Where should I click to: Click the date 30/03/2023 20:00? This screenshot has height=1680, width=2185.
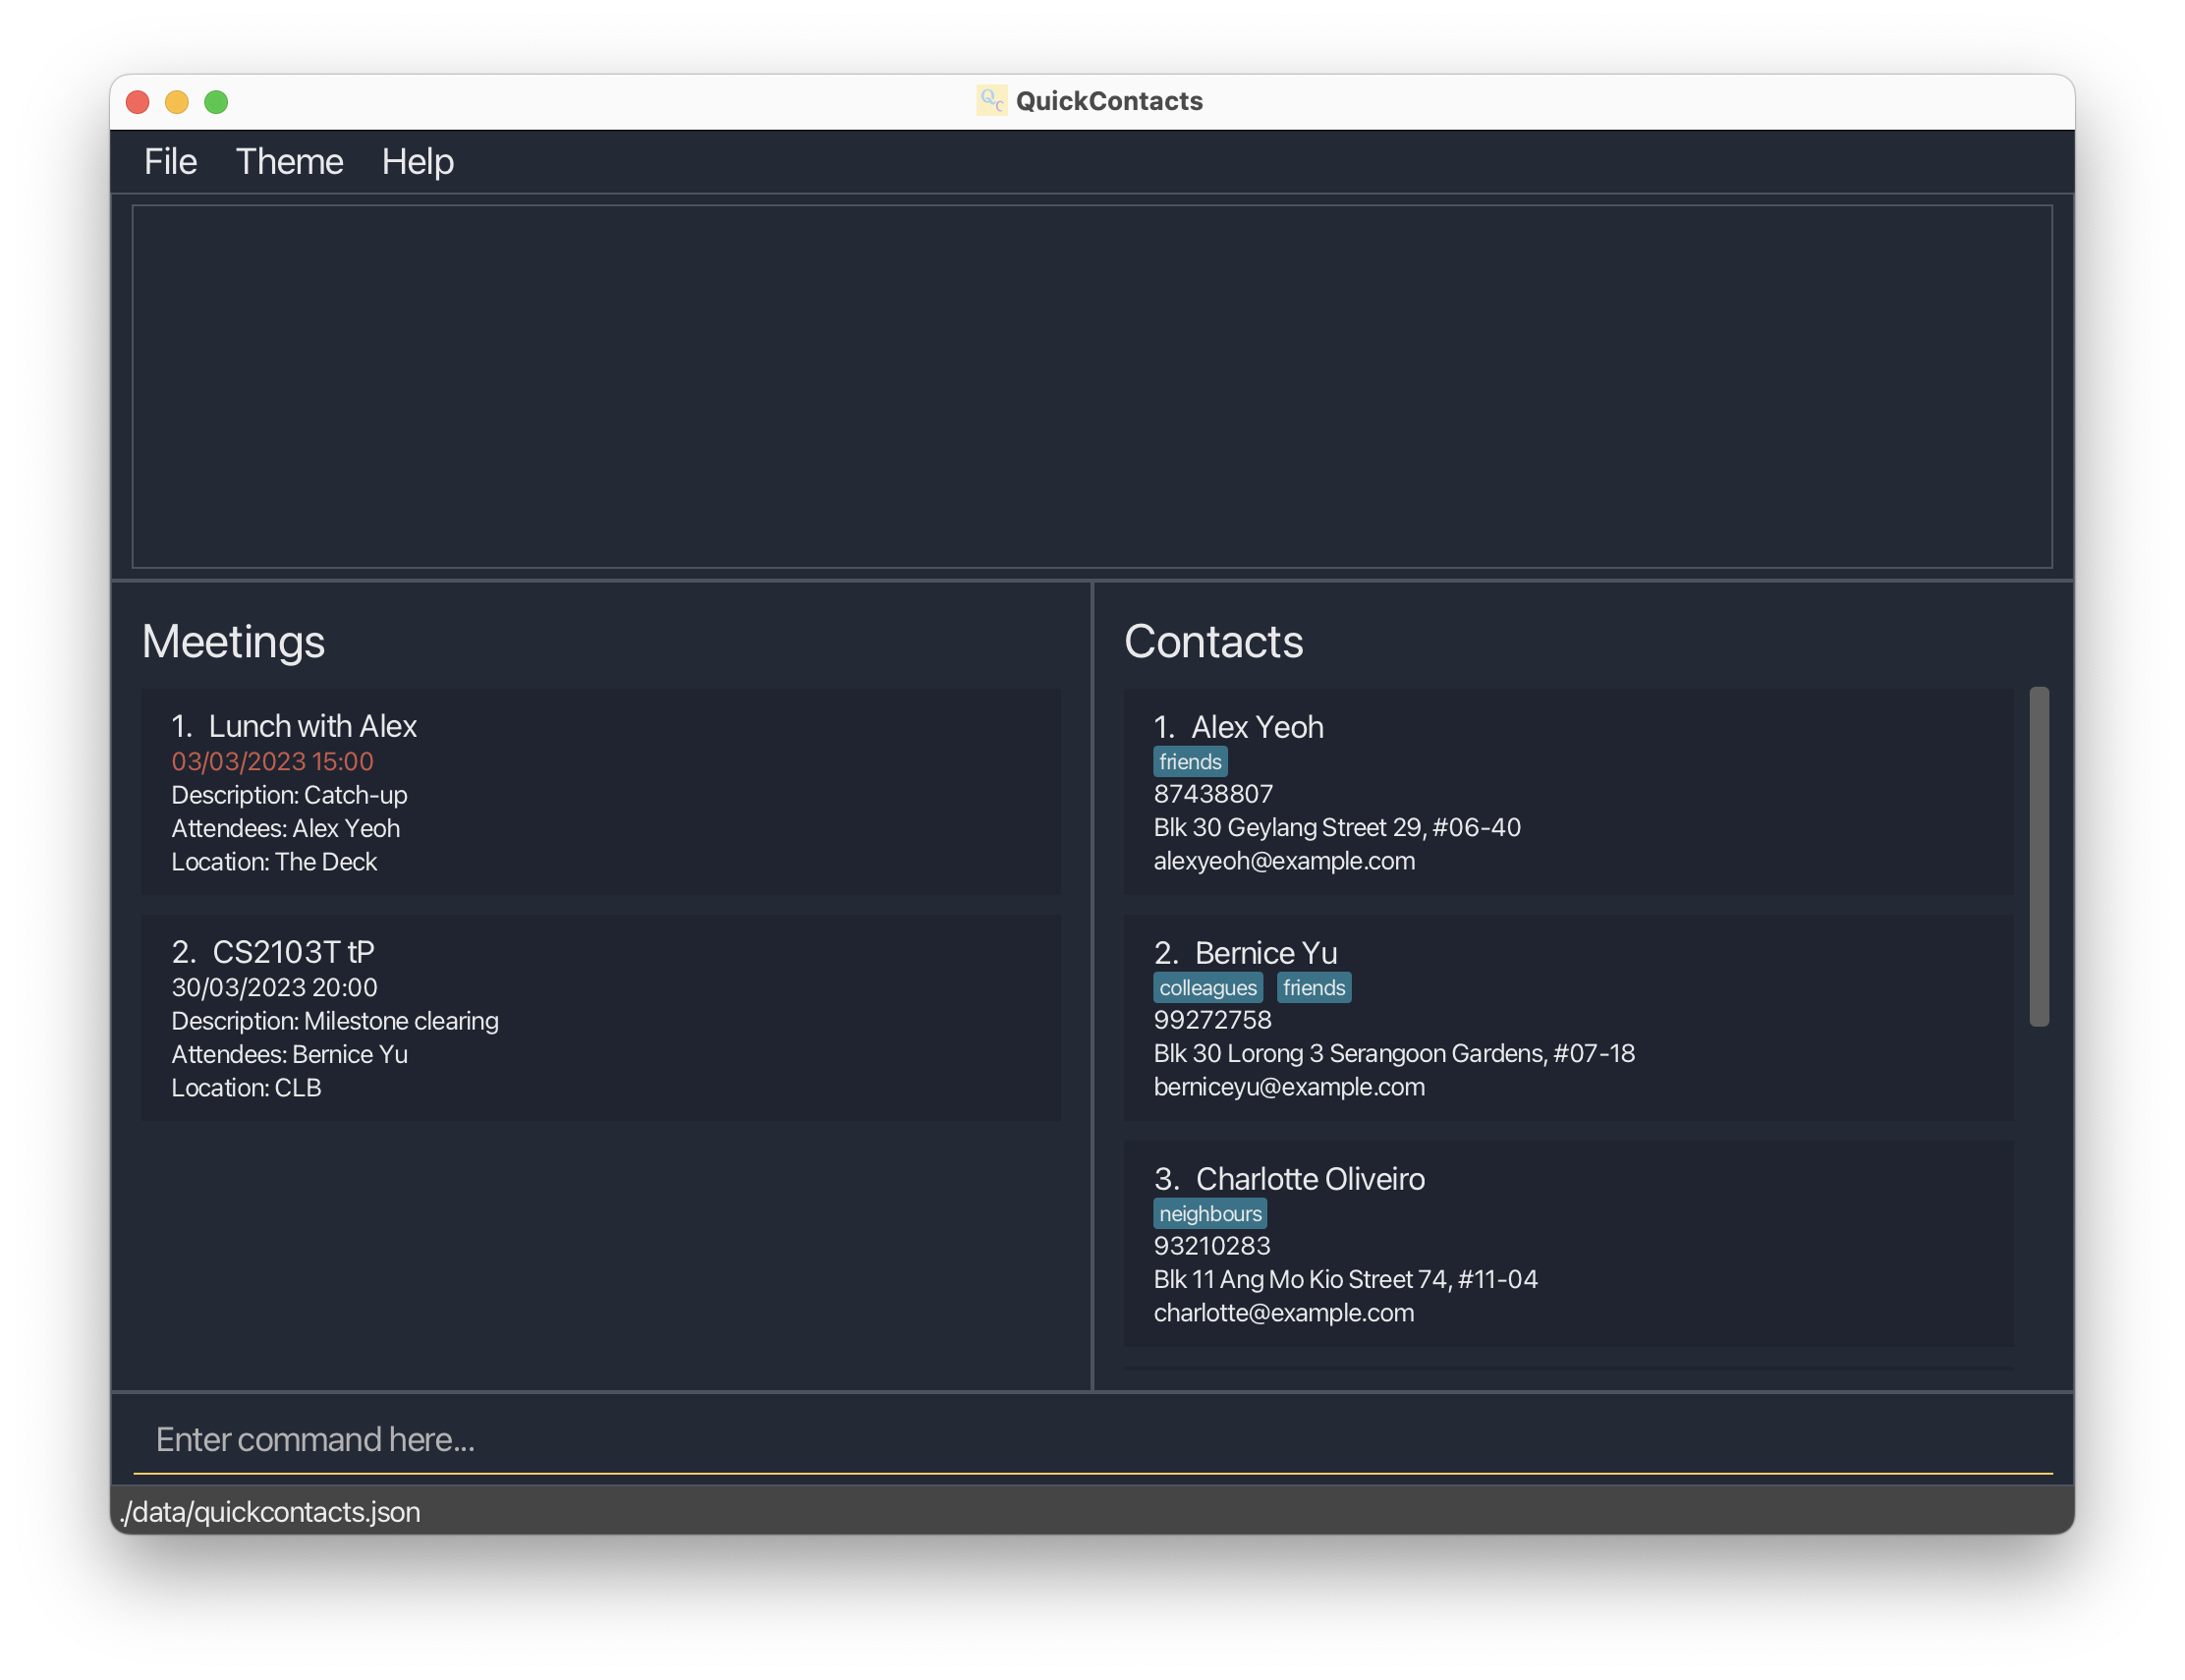(274, 988)
